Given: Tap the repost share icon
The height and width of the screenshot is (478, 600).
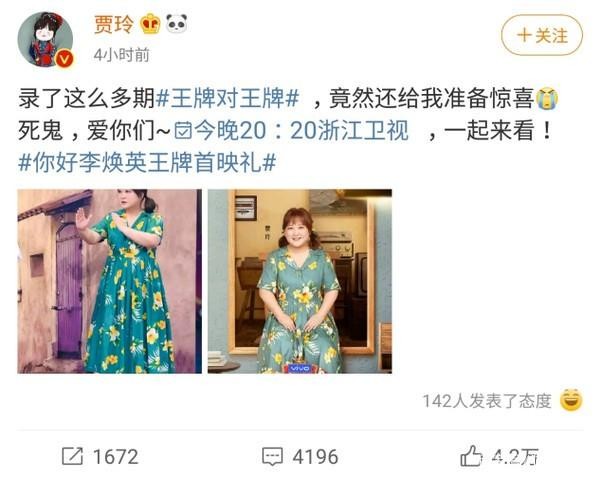Looking at the screenshot, I should [72, 457].
